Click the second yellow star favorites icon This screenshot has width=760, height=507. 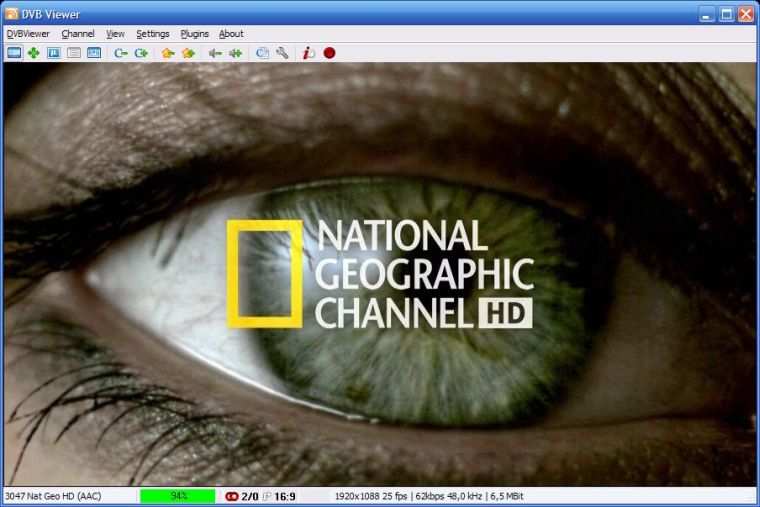(x=188, y=53)
